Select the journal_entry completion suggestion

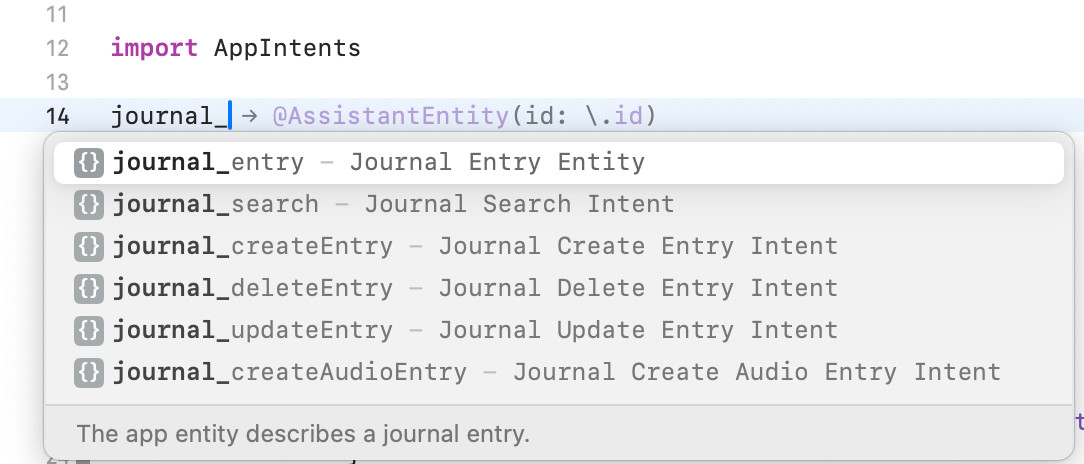[x=559, y=163]
